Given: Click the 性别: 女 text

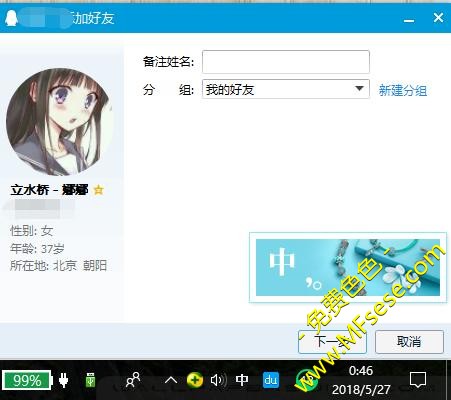Looking at the screenshot, I should pyautogui.click(x=32, y=231).
